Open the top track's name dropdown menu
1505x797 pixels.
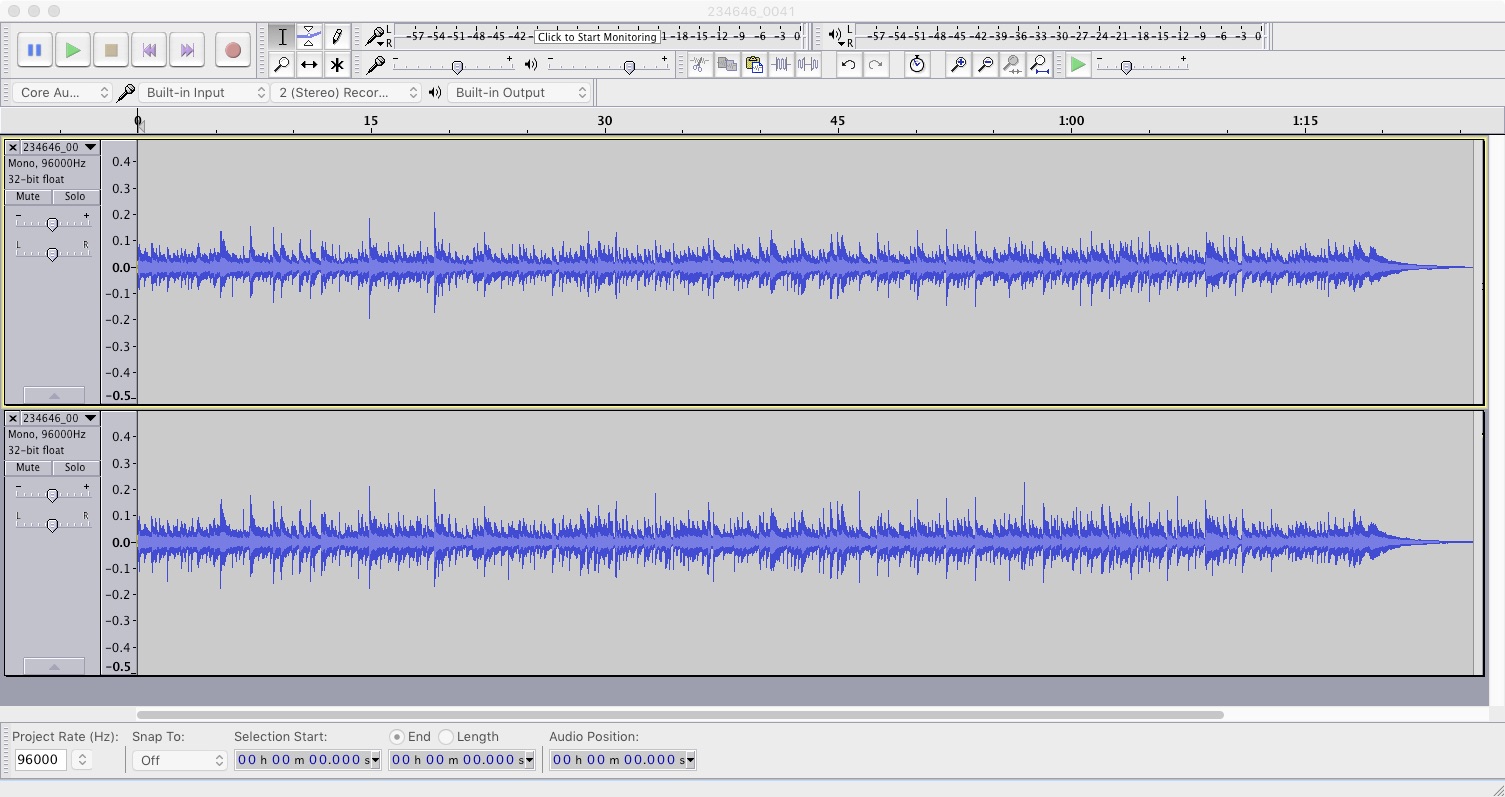point(90,146)
